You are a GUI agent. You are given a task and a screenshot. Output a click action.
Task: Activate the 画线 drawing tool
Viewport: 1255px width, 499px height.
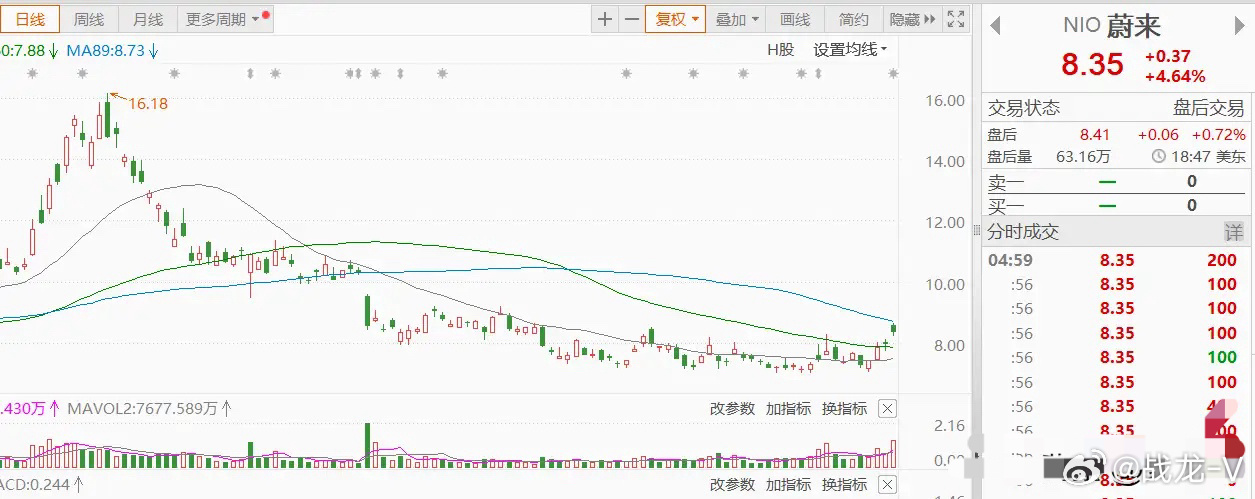point(795,19)
